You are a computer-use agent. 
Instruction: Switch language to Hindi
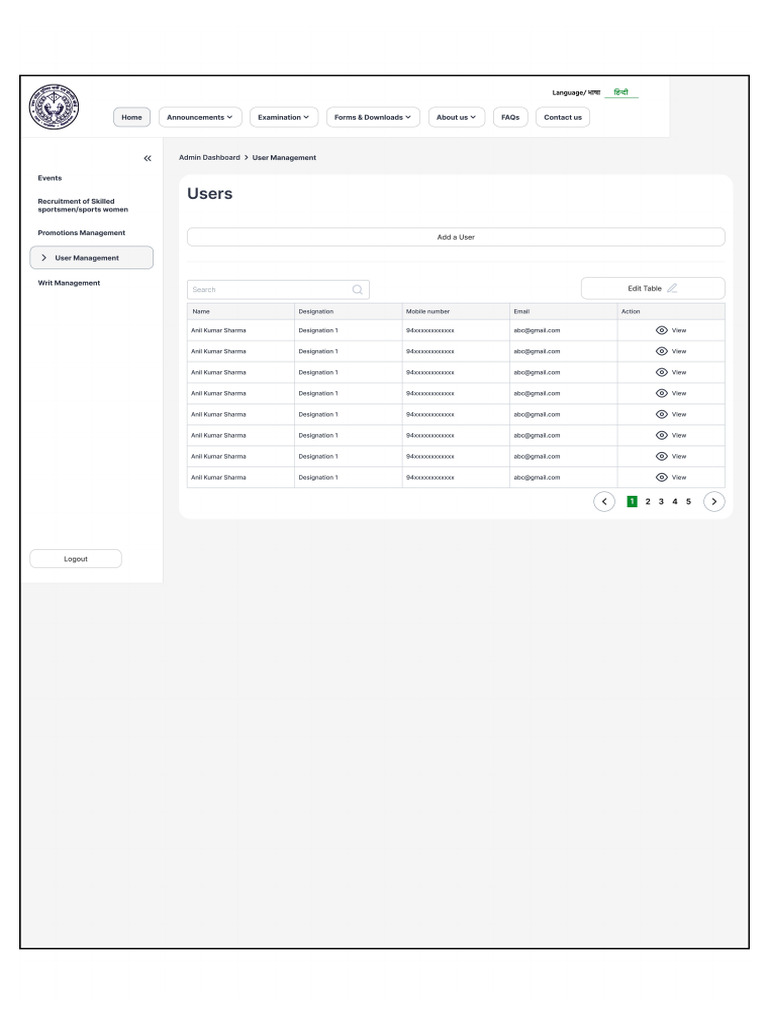[621, 92]
